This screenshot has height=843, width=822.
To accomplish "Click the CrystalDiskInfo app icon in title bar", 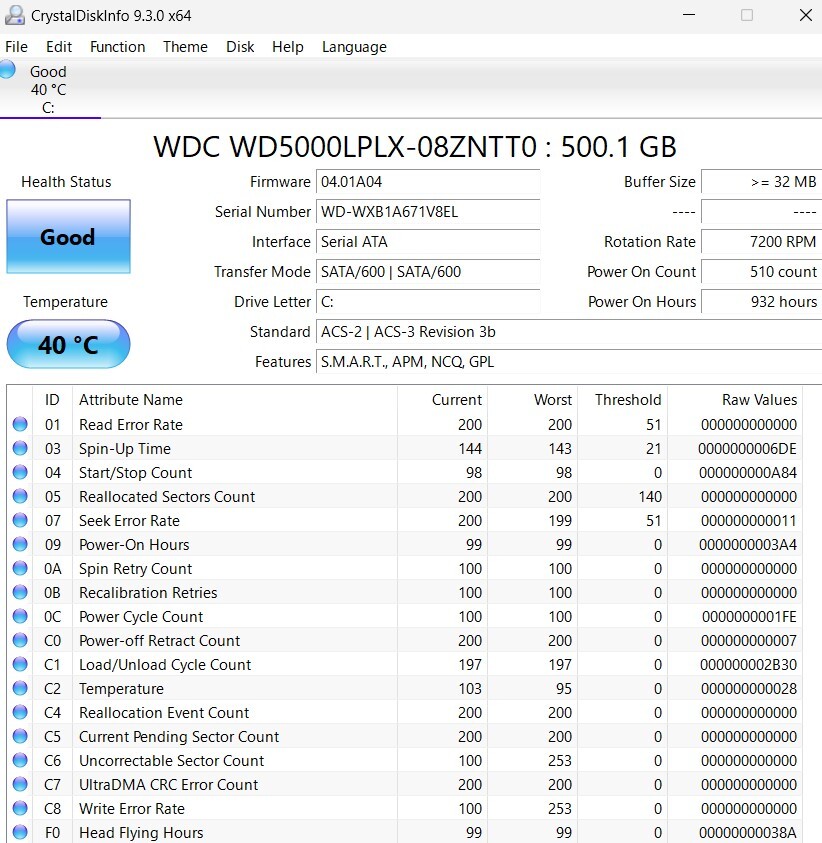I will (x=14, y=15).
